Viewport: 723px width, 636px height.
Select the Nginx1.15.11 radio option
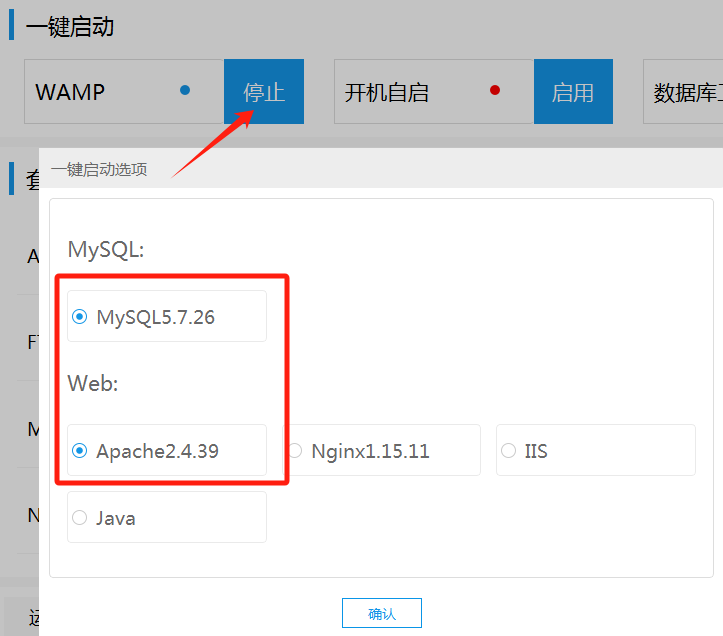pyautogui.click(x=296, y=451)
